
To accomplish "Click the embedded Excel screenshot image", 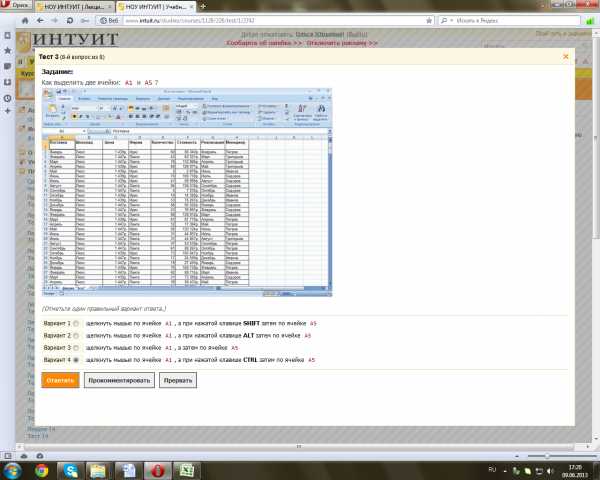I will (x=187, y=193).
